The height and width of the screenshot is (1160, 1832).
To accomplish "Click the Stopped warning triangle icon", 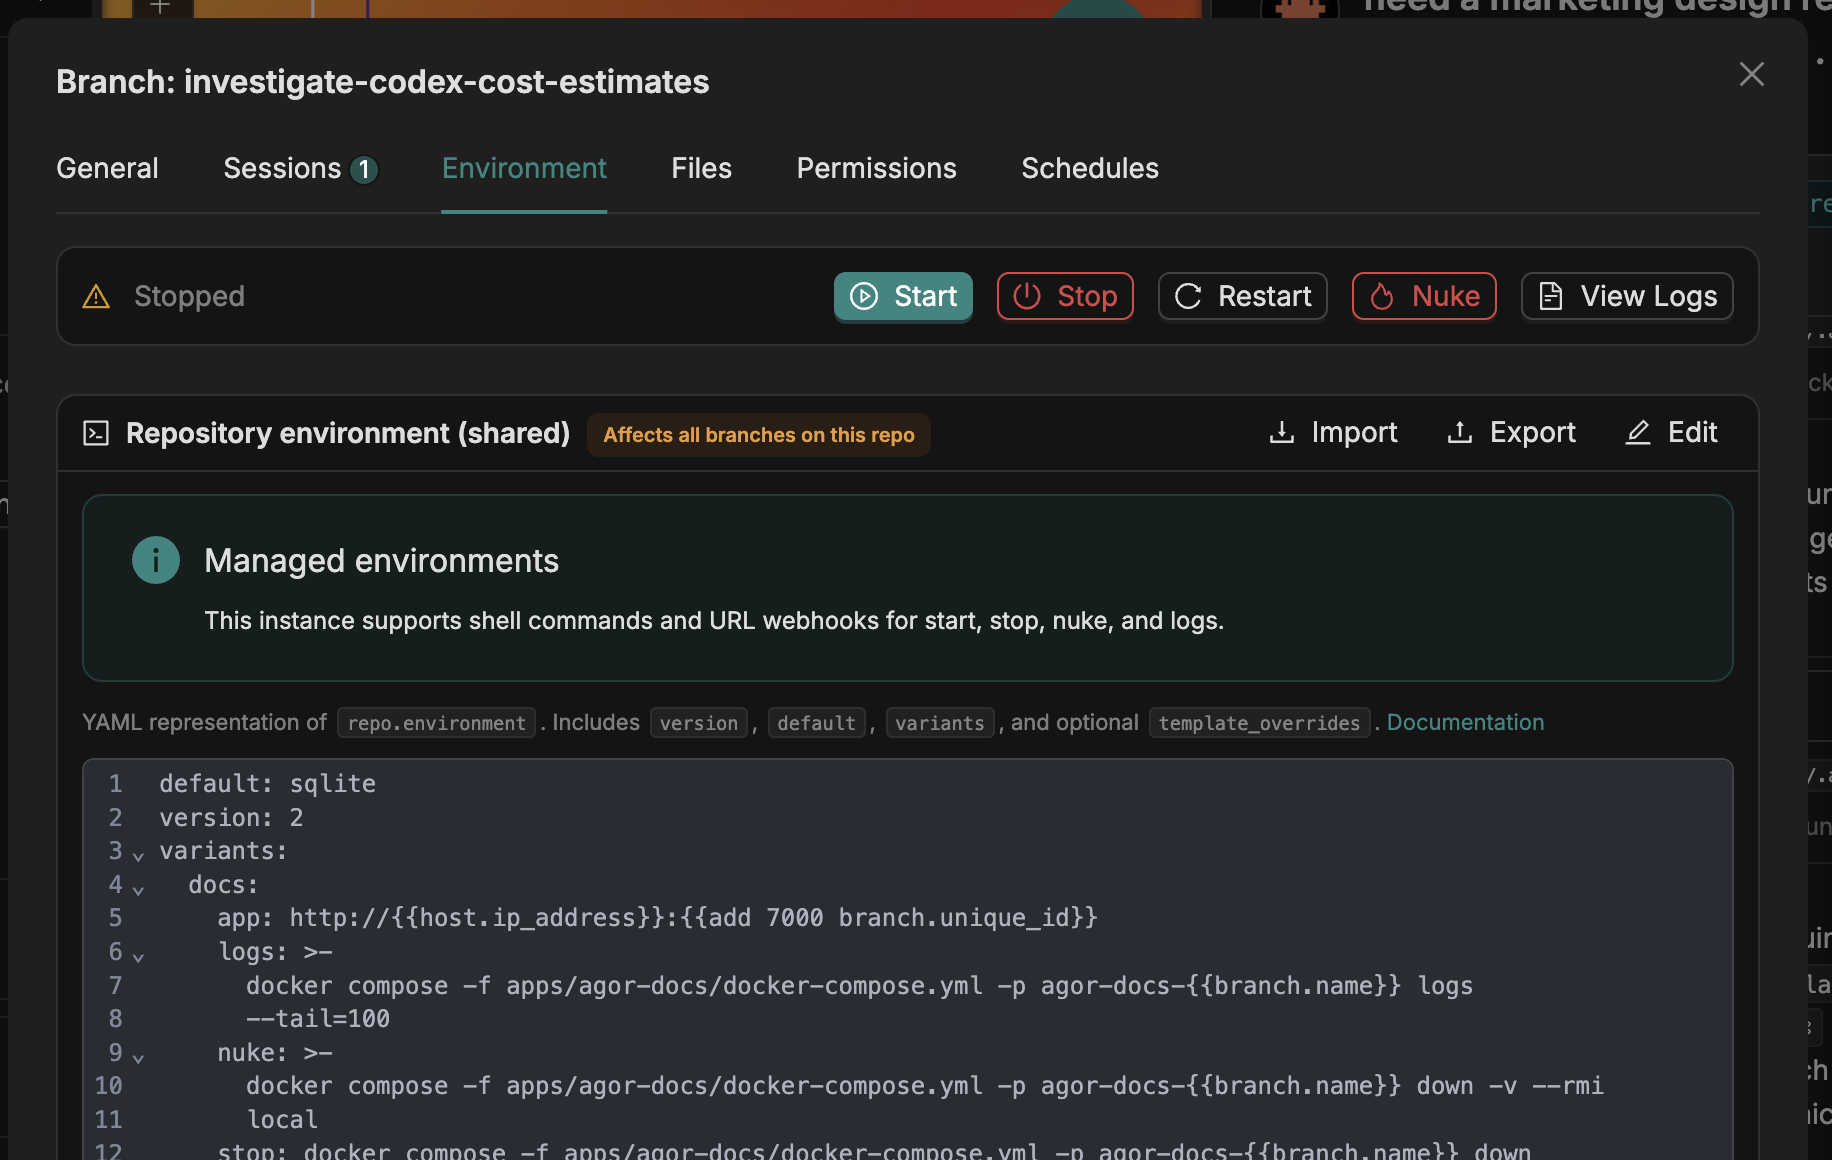I will [x=96, y=296].
